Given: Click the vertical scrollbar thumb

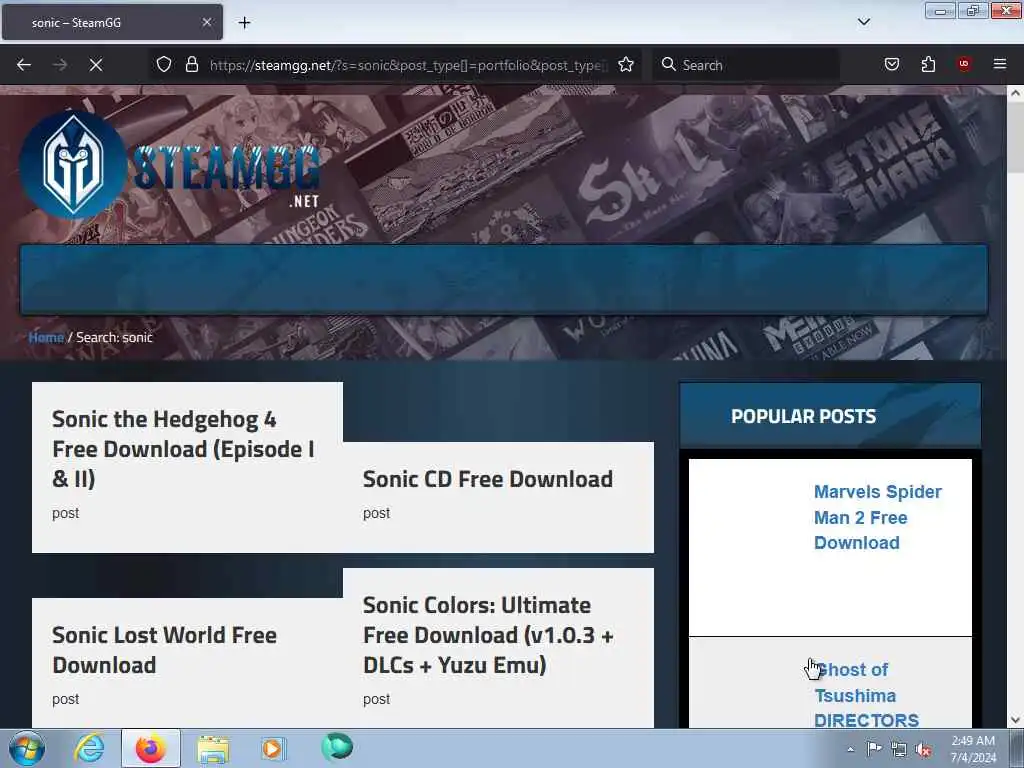Looking at the screenshot, I should tap(1015, 138).
